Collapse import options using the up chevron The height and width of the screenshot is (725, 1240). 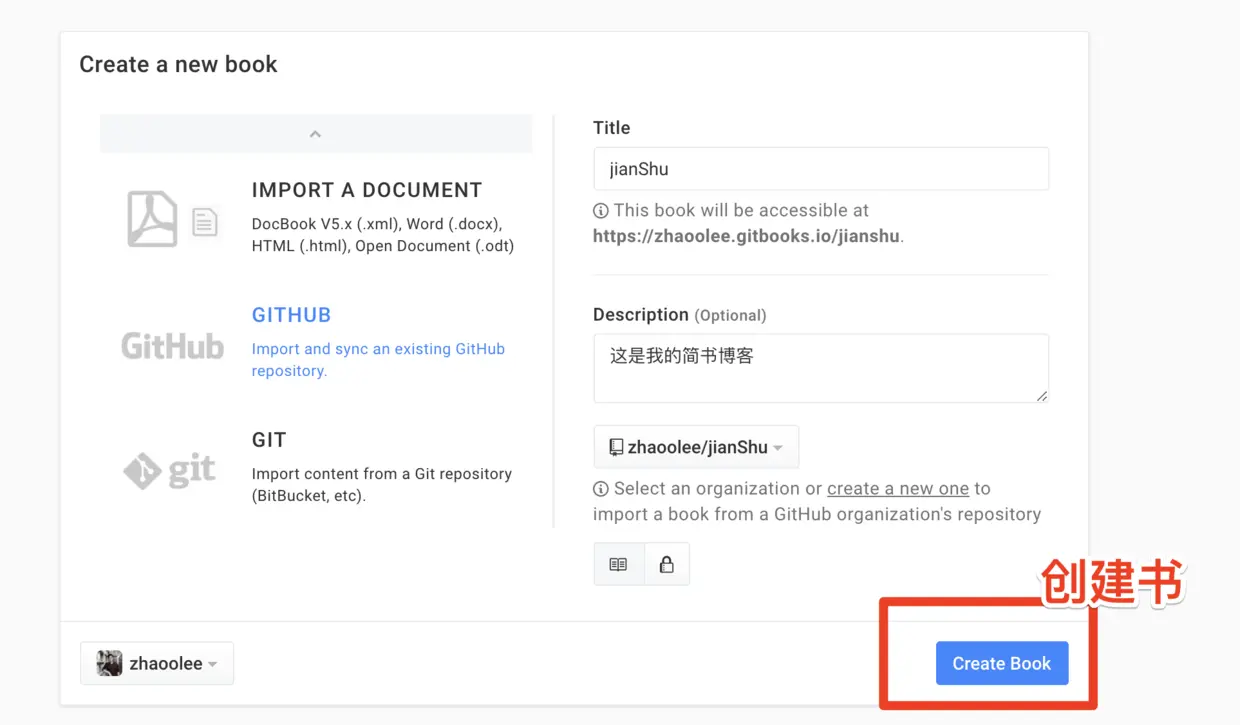pos(315,134)
